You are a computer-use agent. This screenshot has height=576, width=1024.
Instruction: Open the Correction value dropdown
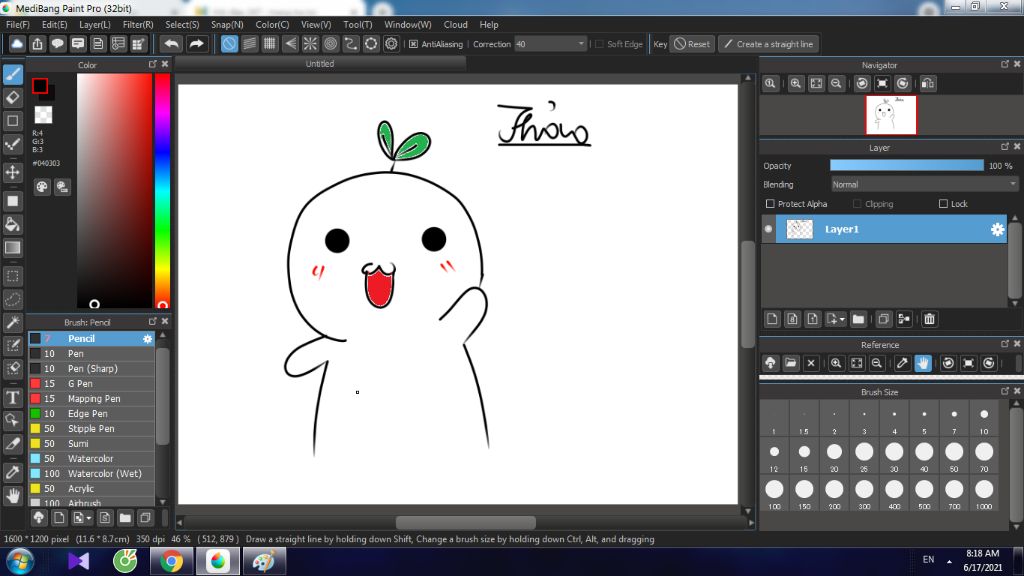tap(581, 44)
